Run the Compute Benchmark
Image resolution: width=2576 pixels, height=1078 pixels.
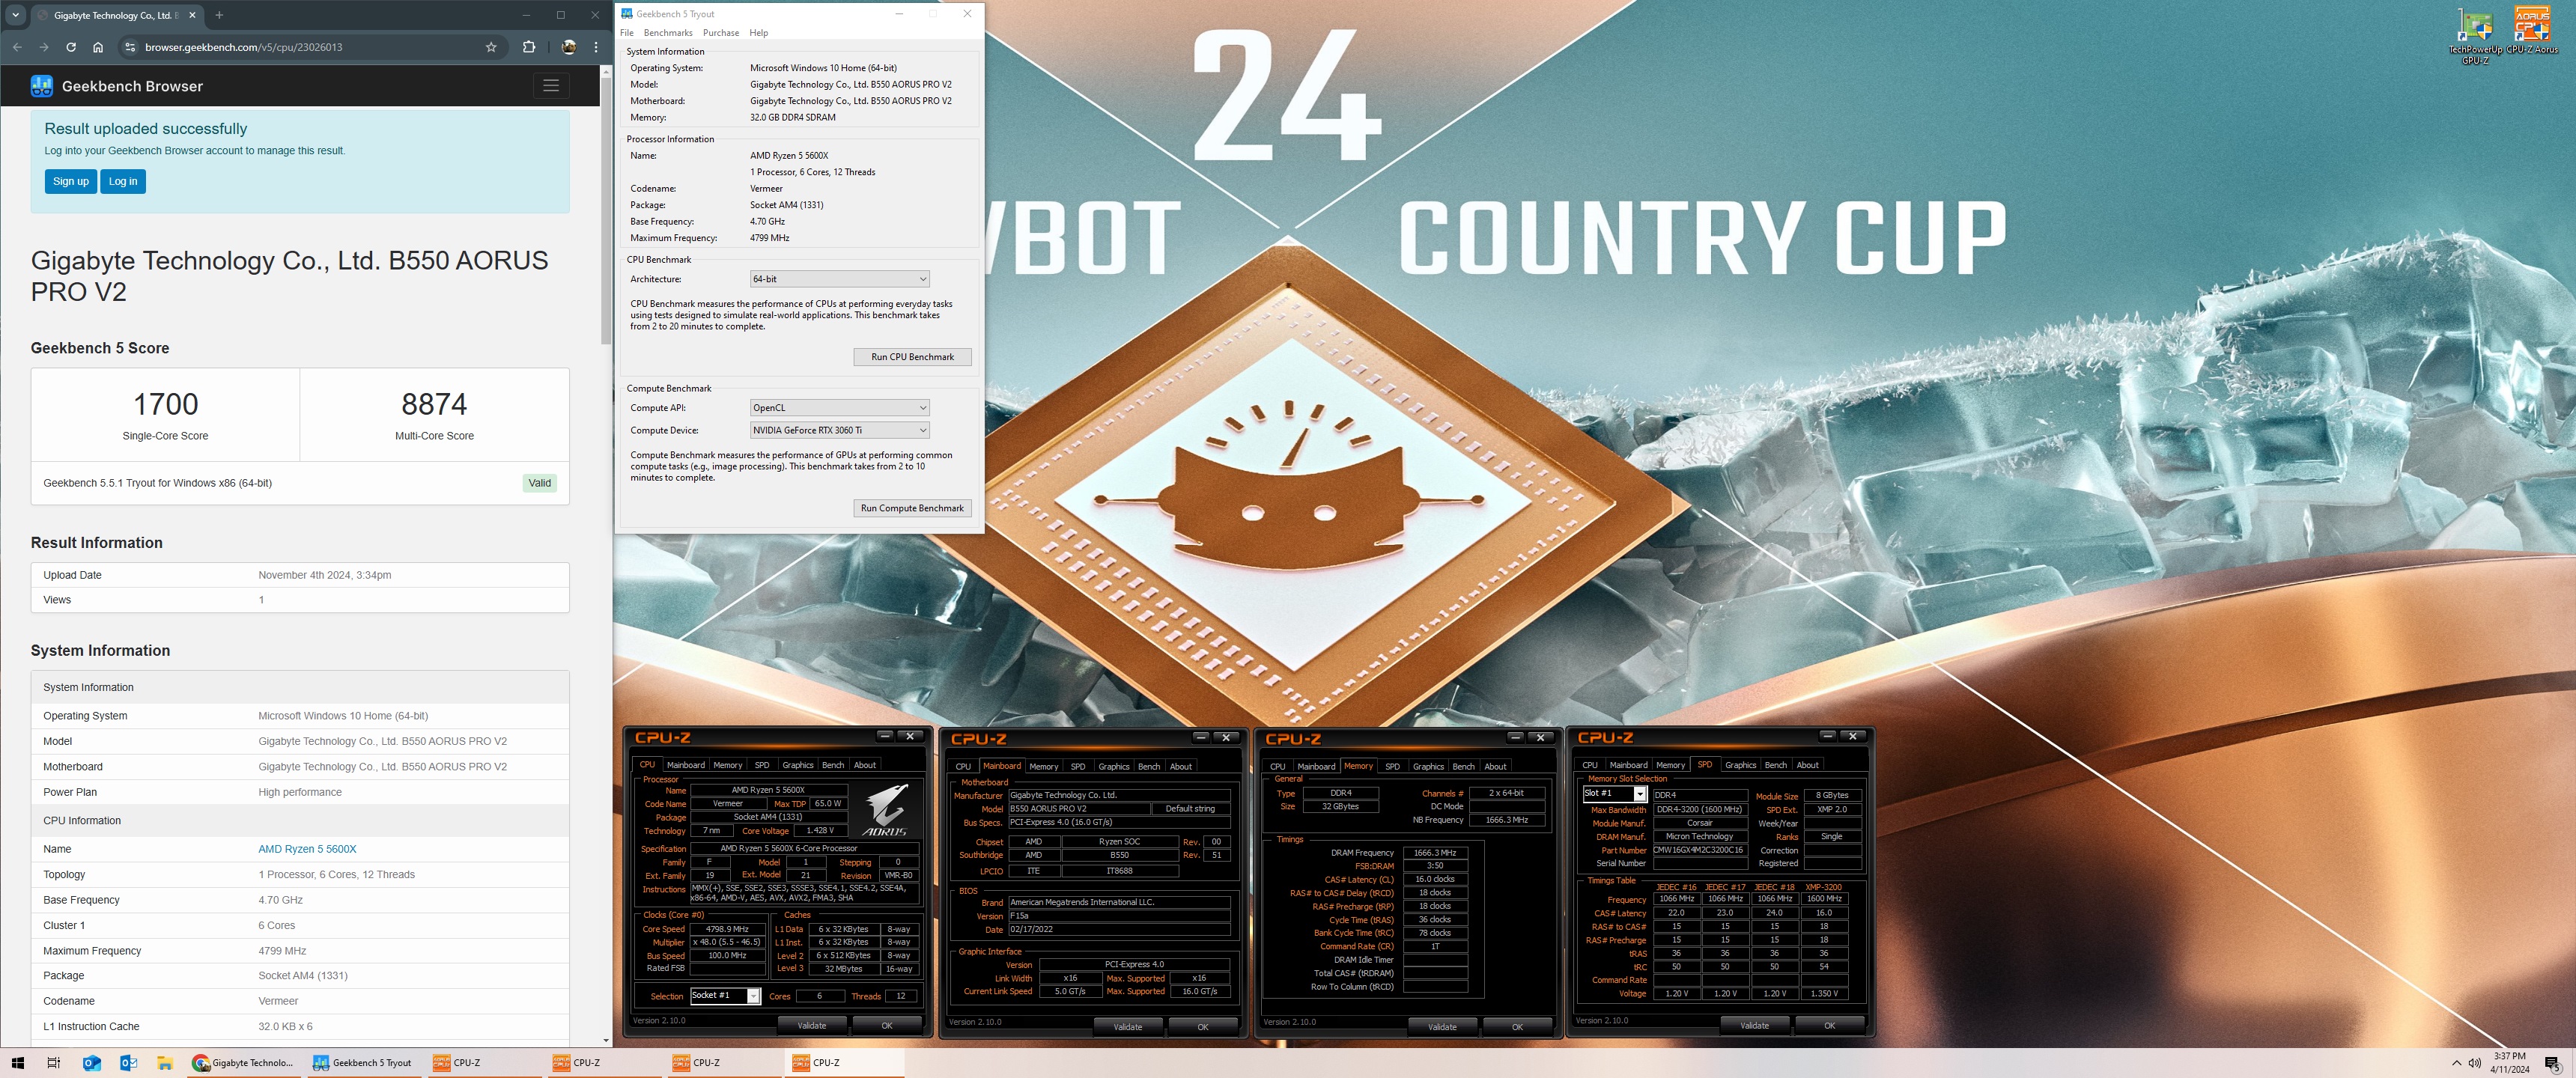pos(912,508)
